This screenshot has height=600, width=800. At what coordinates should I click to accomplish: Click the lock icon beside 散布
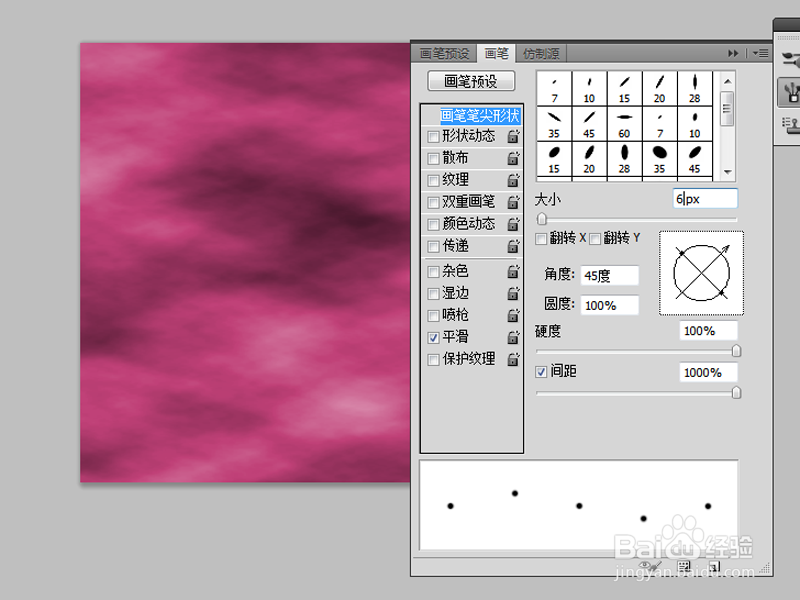tap(513, 158)
